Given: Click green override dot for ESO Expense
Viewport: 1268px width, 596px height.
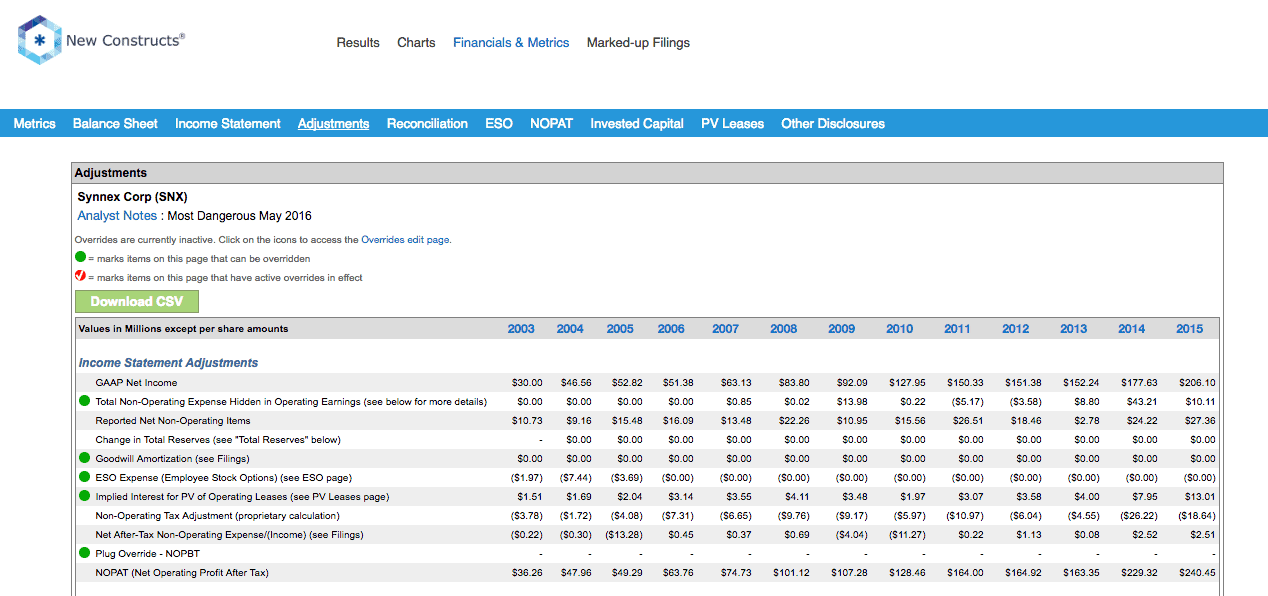Looking at the screenshot, I should point(84,478).
